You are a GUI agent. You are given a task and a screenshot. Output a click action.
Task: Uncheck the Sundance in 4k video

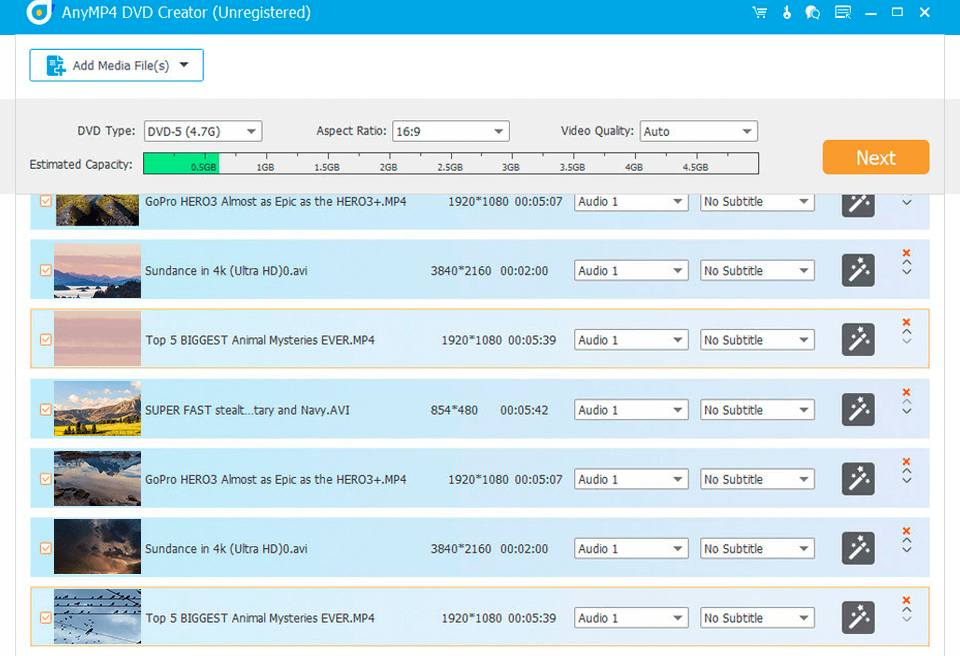pyautogui.click(x=45, y=270)
